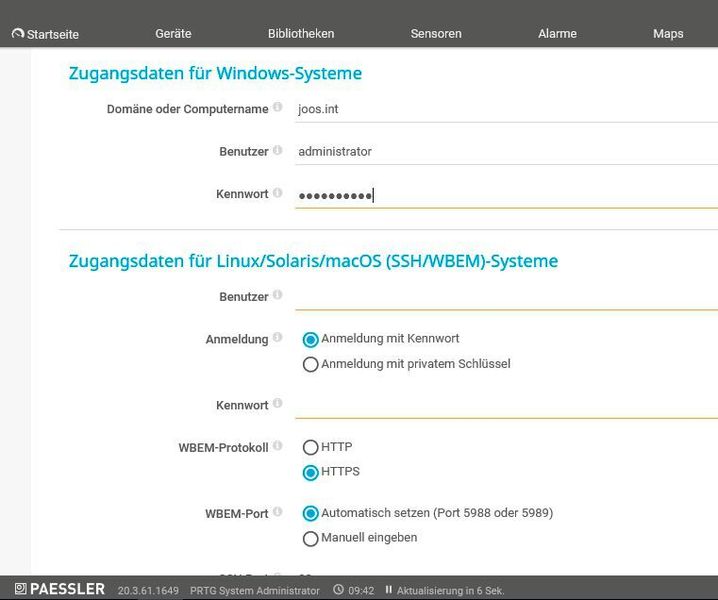Viewport: 718px width, 600px height.
Task: Click the clock icon in status bar
Action: pyautogui.click(x=338, y=590)
